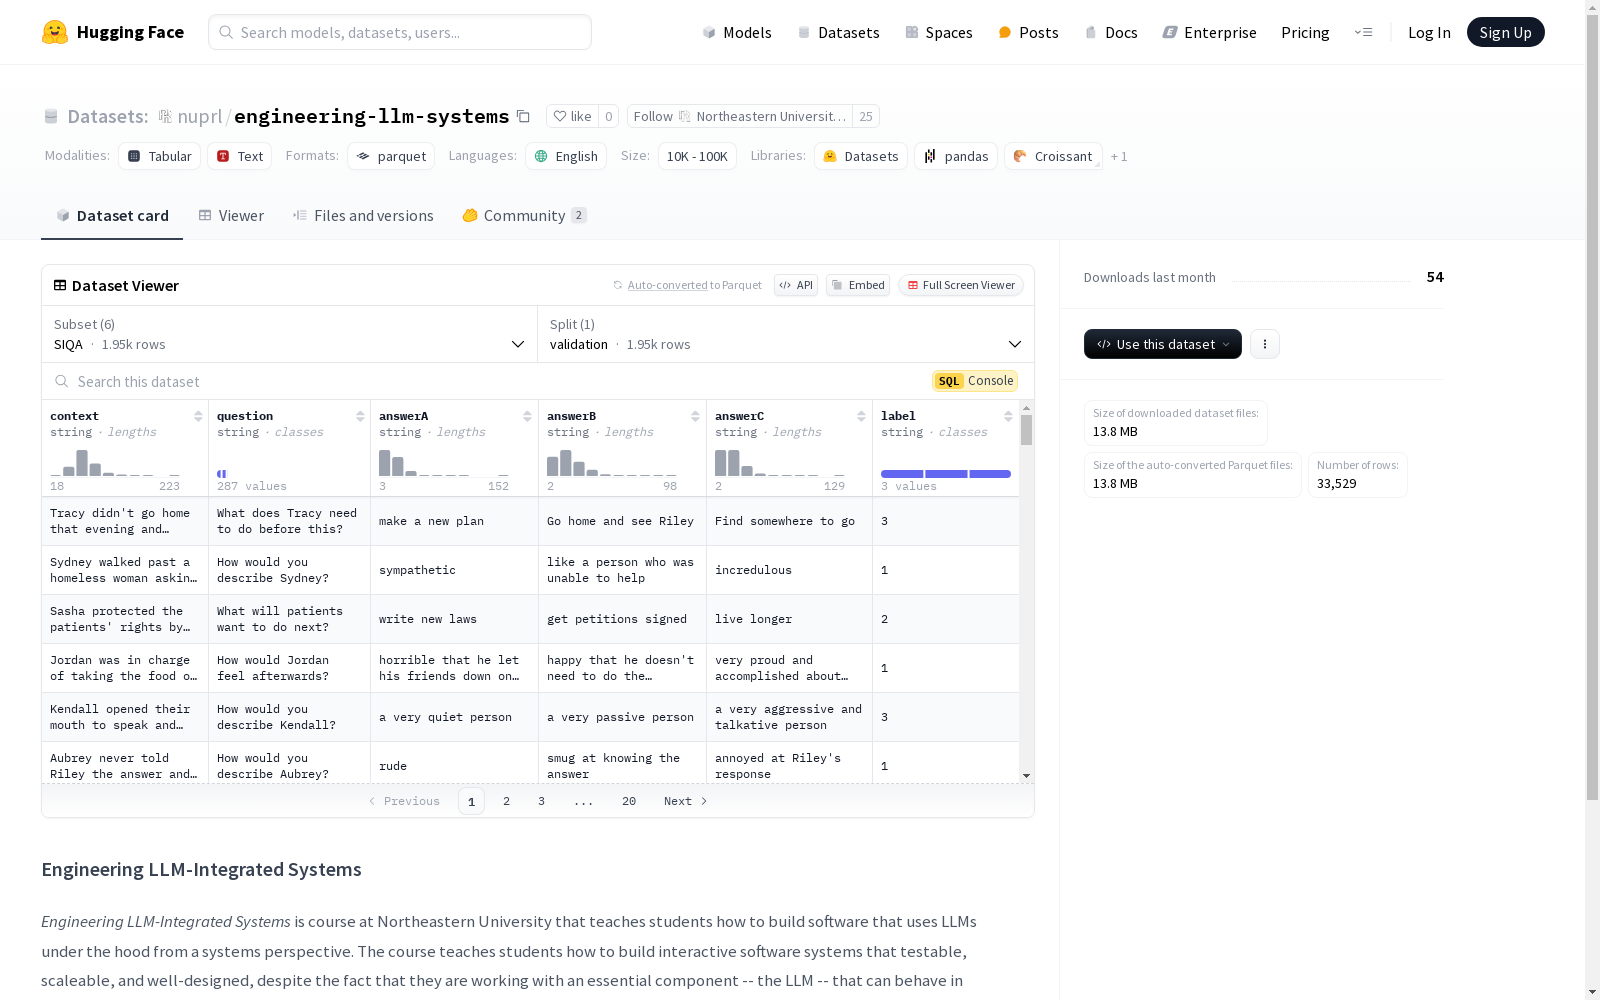This screenshot has width=1600, height=1000.
Task: Switch to the Community tab
Action: (x=524, y=216)
